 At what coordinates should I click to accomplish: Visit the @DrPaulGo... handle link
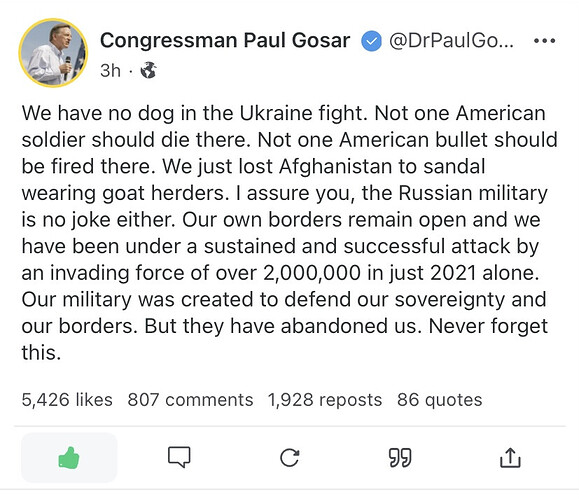[451, 41]
